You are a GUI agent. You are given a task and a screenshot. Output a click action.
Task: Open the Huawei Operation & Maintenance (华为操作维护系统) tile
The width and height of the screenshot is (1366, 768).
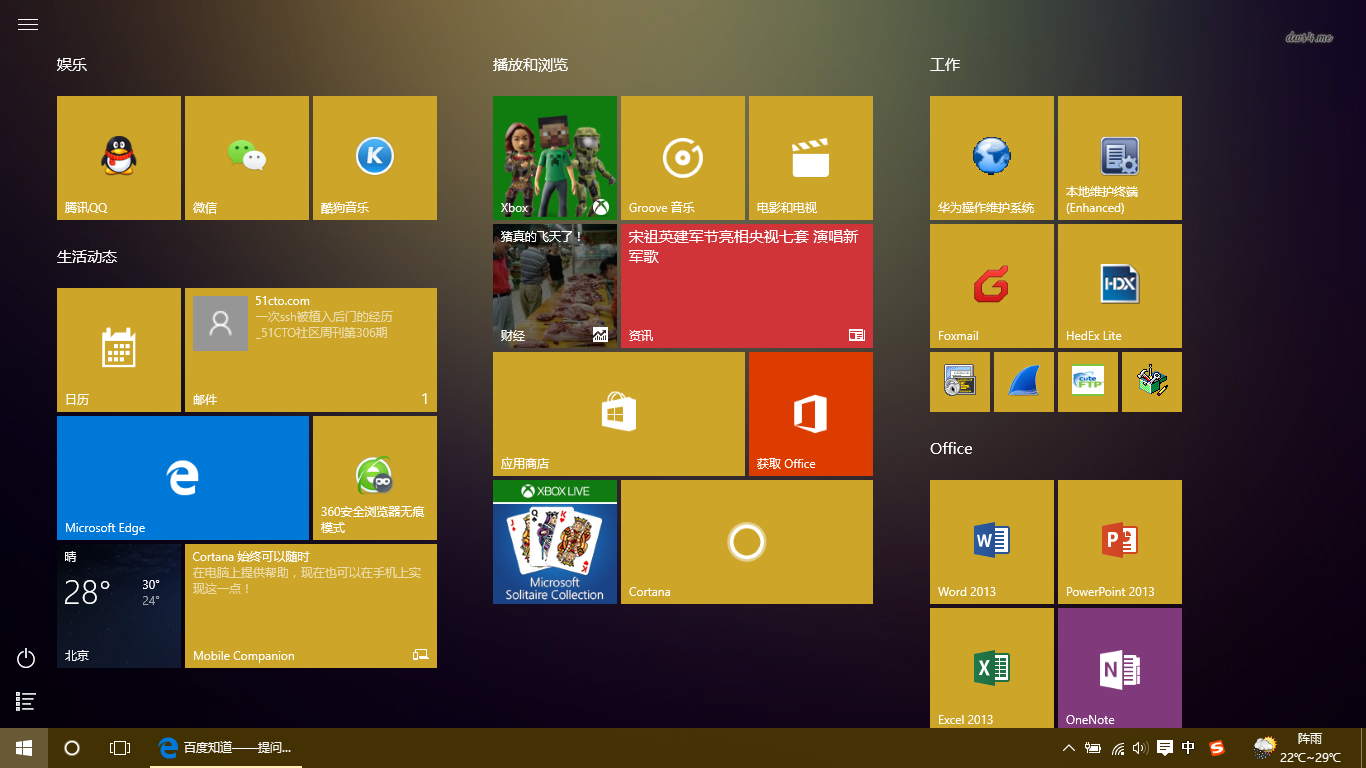[992, 158]
